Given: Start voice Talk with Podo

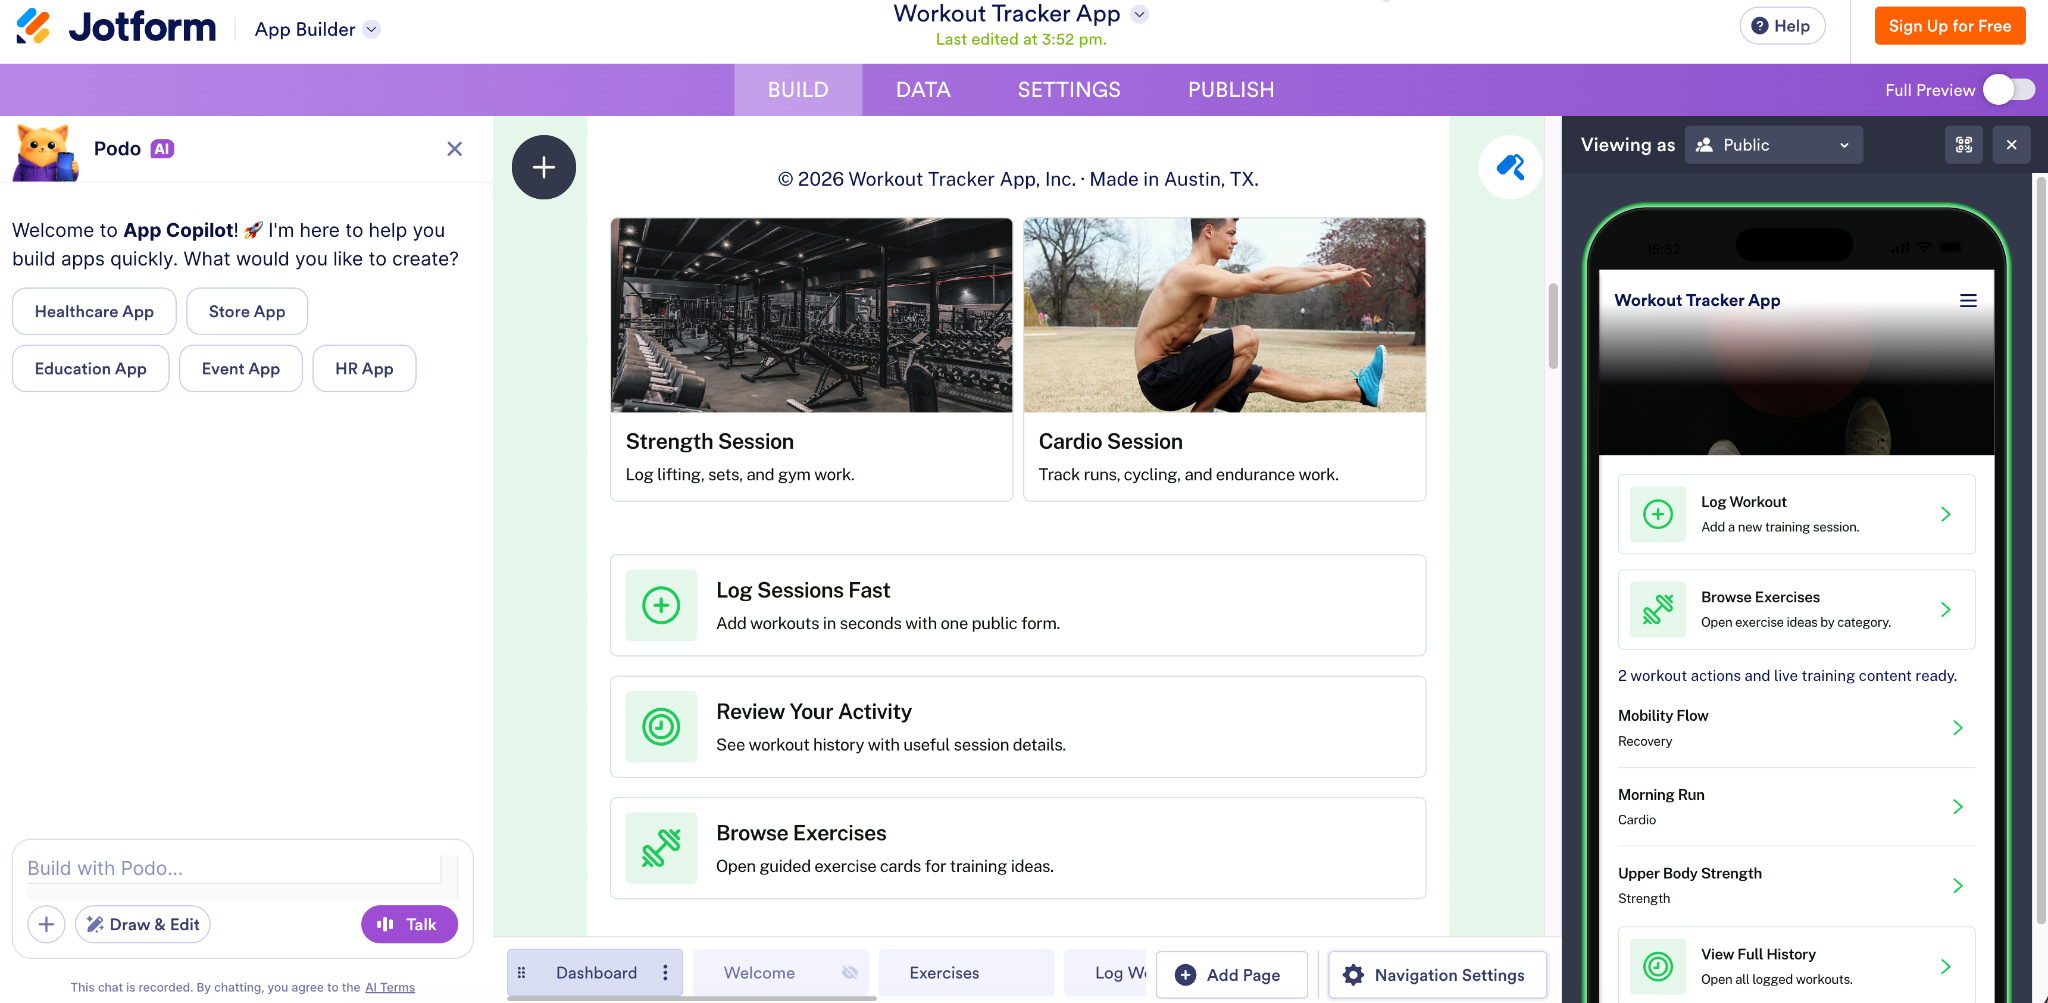Looking at the screenshot, I should [409, 924].
